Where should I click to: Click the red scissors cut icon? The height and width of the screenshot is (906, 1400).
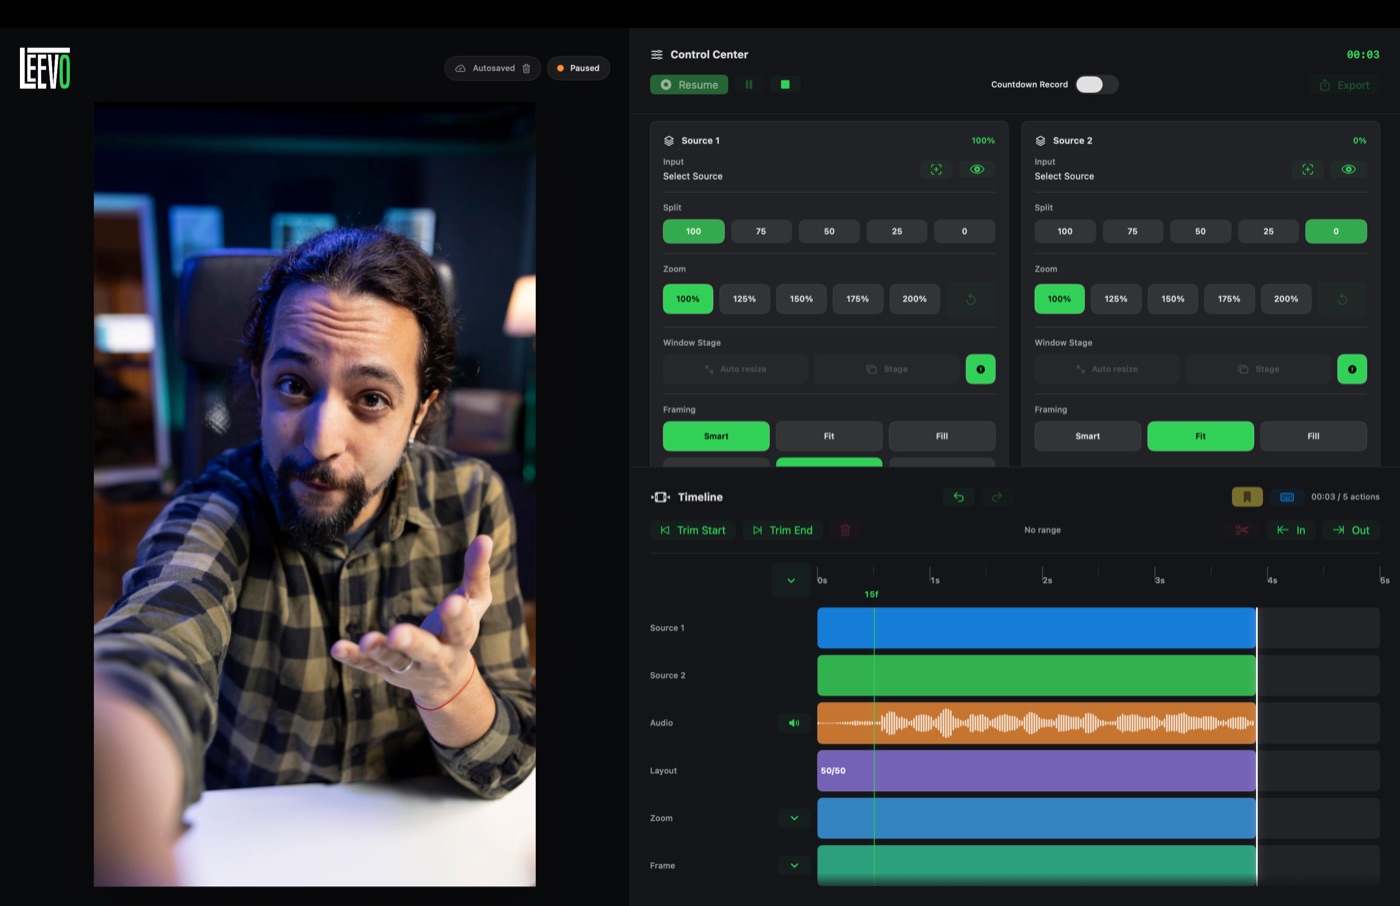click(1242, 530)
